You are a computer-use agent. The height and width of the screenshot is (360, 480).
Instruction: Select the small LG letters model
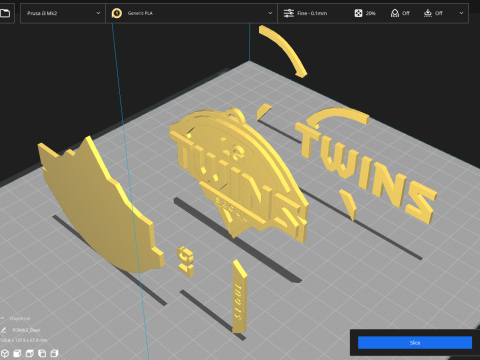[x=185, y=261]
